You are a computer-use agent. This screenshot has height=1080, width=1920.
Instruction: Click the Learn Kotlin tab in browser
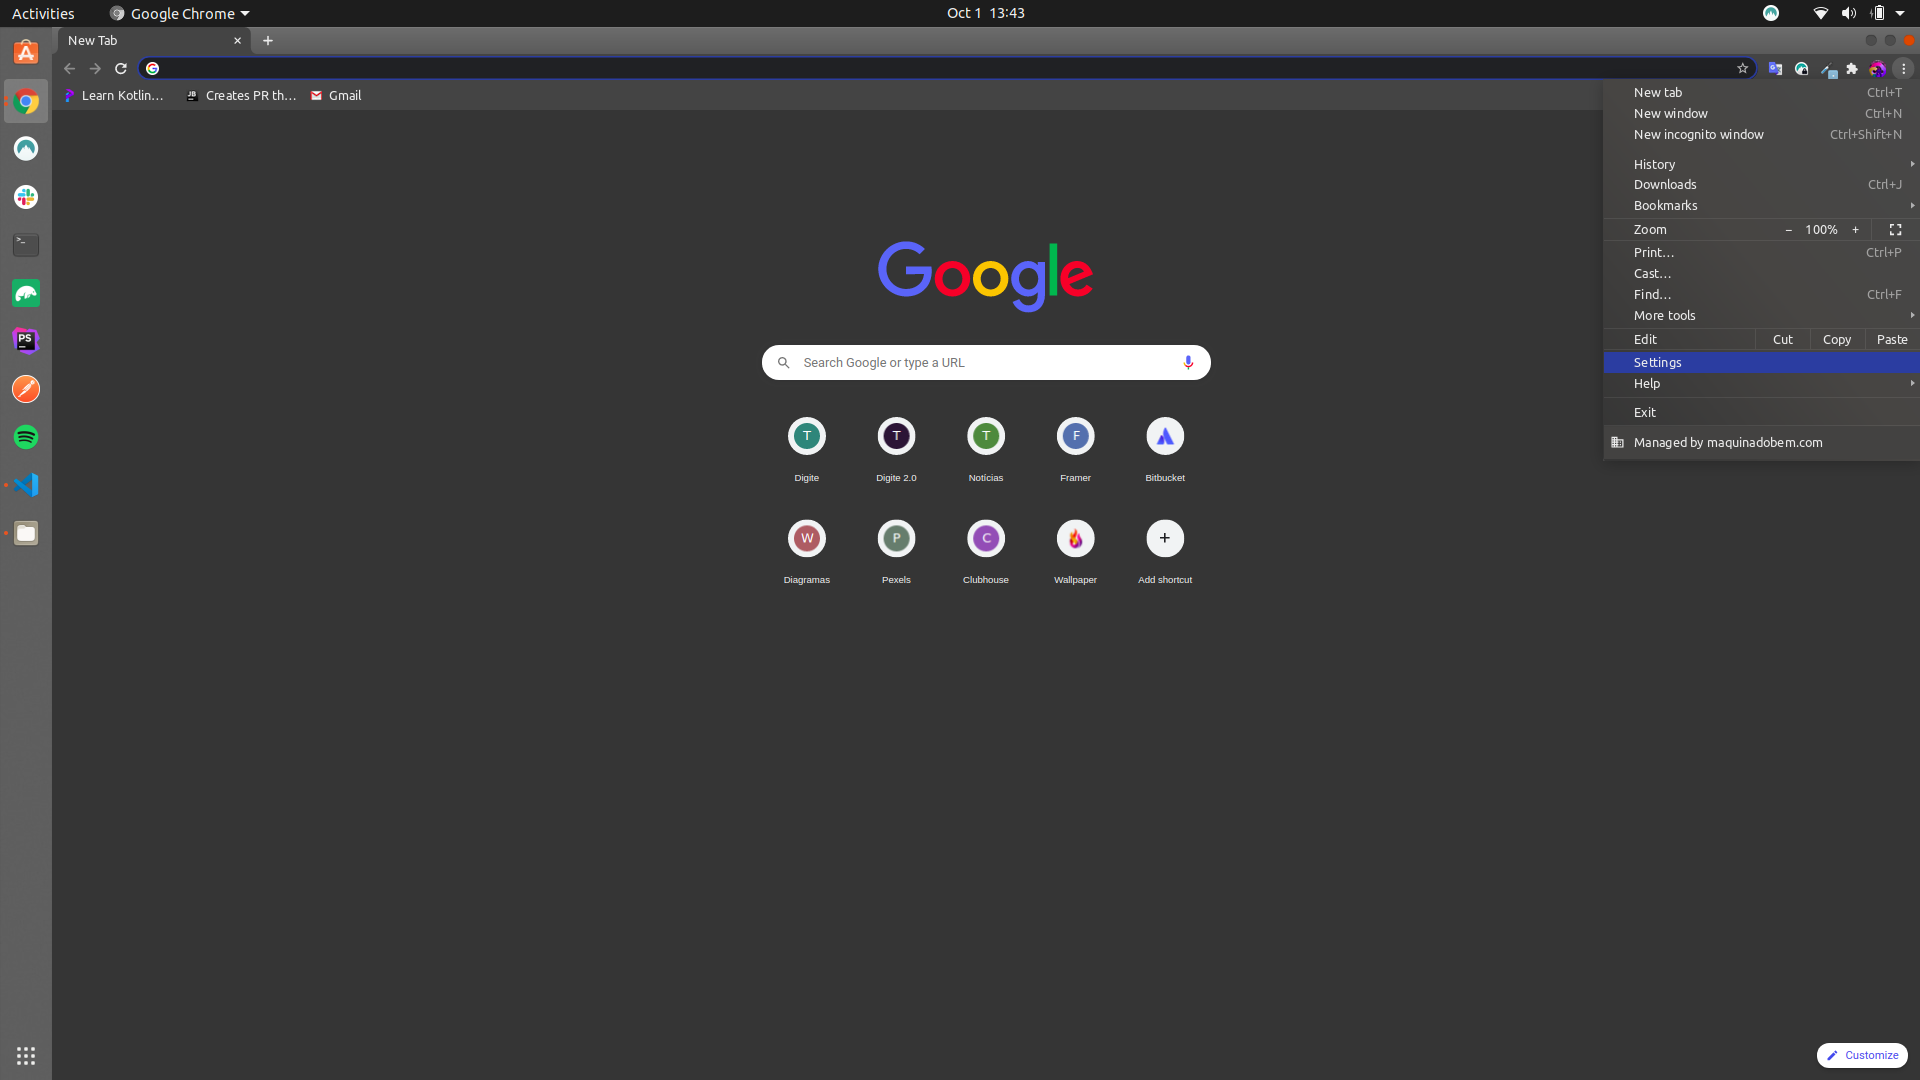coord(117,95)
